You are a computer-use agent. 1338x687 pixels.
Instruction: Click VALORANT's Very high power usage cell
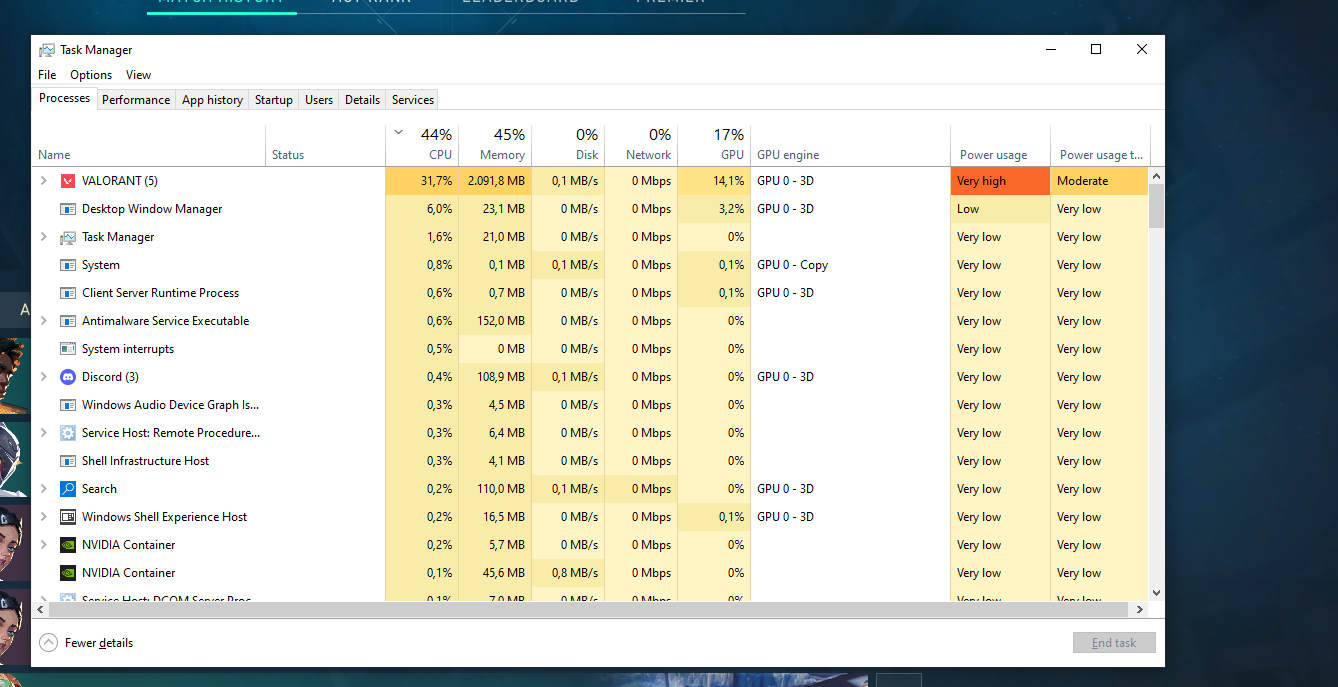1000,181
